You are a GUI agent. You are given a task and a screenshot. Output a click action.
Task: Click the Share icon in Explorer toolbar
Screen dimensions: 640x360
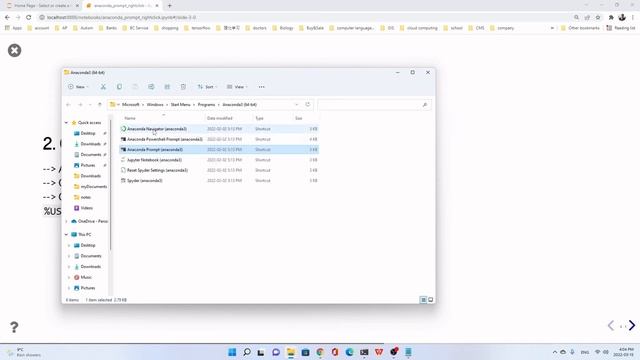[x=167, y=87]
